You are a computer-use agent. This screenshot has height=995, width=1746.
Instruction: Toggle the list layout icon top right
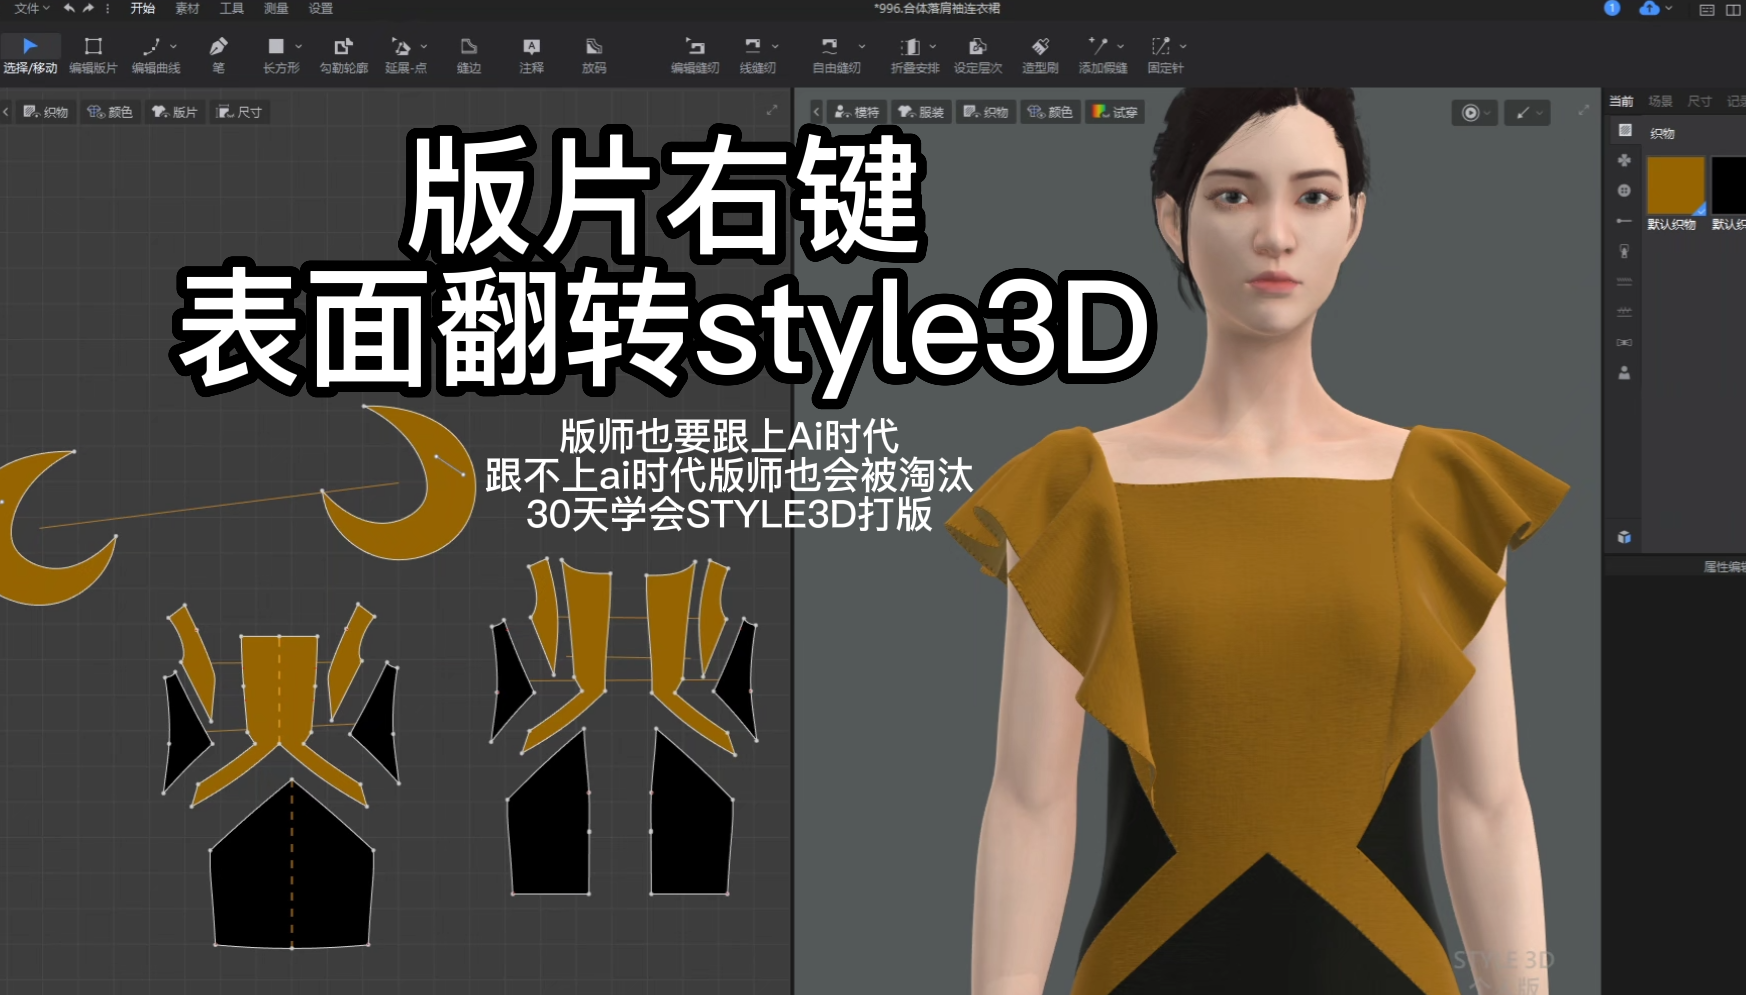pyautogui.click(x=1707, y=9)
